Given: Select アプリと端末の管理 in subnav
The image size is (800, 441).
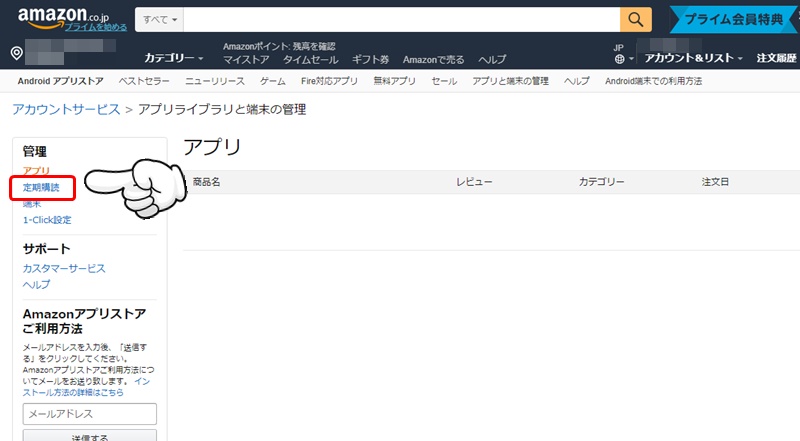Looking at the screenshot, I should (510, 81).
